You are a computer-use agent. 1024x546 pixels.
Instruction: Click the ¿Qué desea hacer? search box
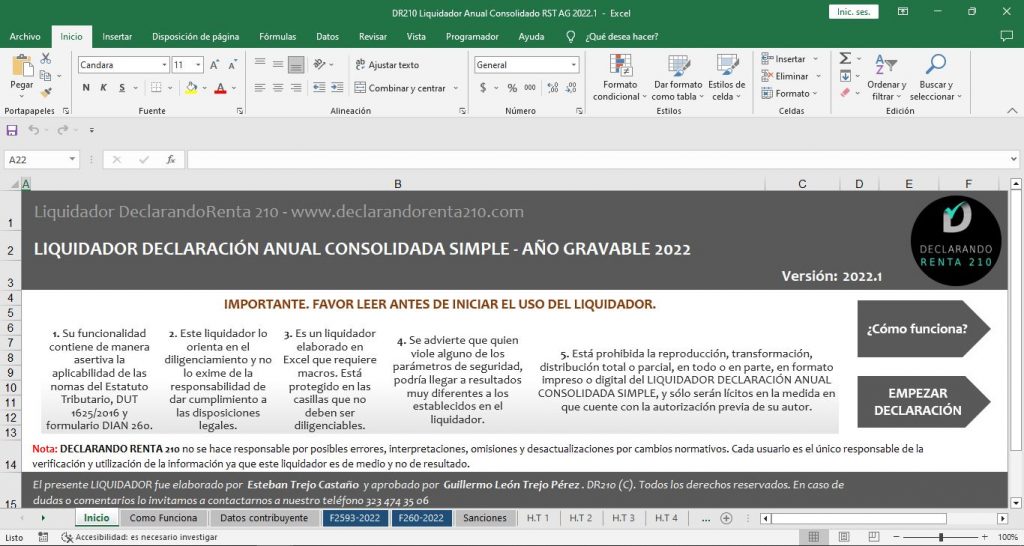[x=622, y=37]
